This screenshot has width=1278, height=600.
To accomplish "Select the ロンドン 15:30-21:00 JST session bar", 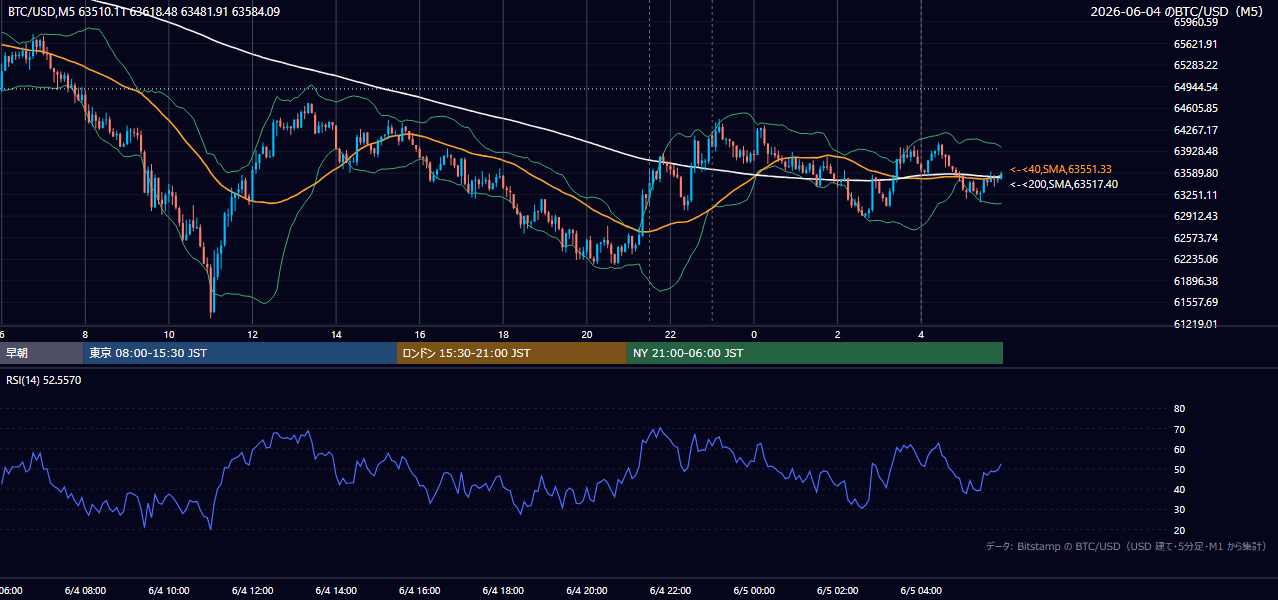I will tap(512, 353).
